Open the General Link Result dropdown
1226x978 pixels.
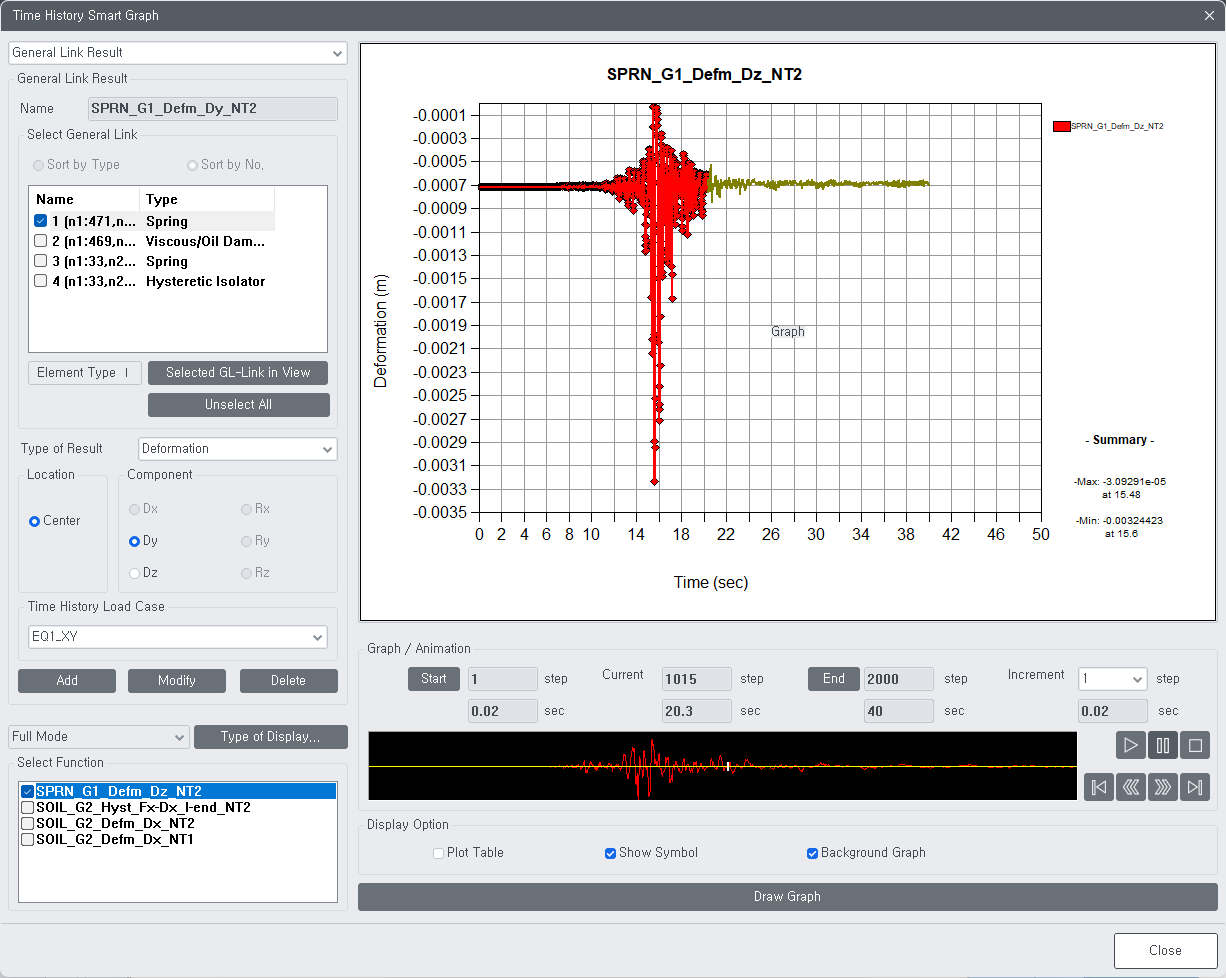[177, 52]
